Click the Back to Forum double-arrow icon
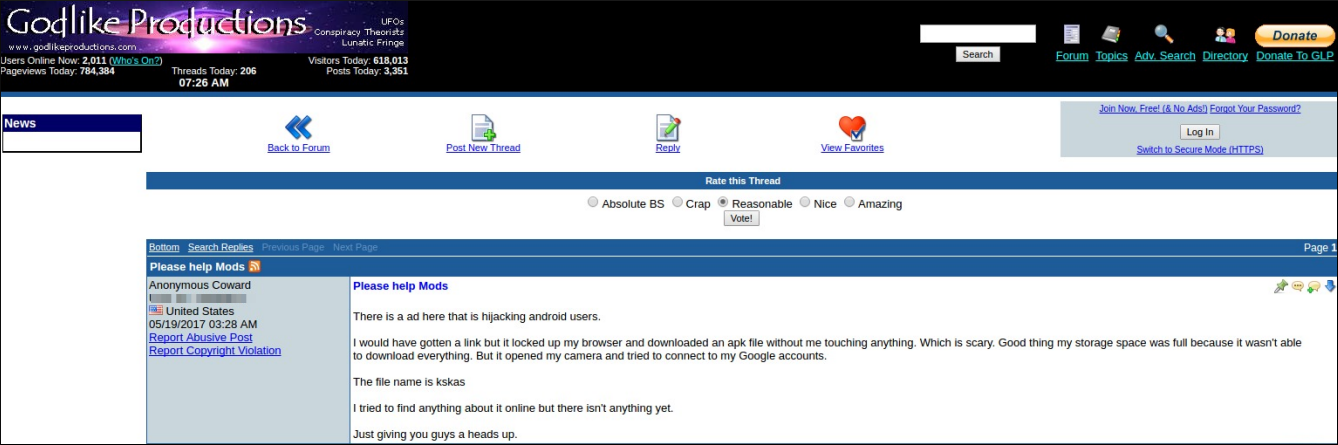The image size is (1338, 445). click(x=298, y=127)
